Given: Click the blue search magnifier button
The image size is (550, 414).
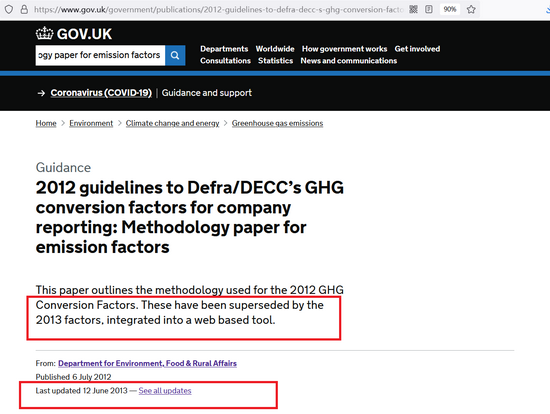Looking at the screenshot, I should [x=175, y=55].
